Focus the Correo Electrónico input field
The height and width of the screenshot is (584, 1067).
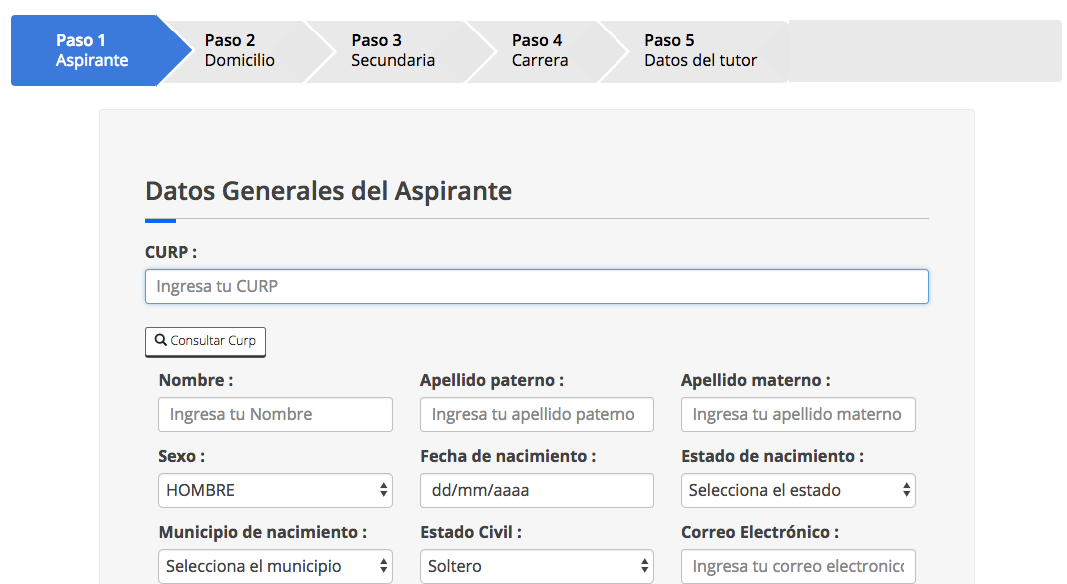pyautogui.click(x=797, y=566)
